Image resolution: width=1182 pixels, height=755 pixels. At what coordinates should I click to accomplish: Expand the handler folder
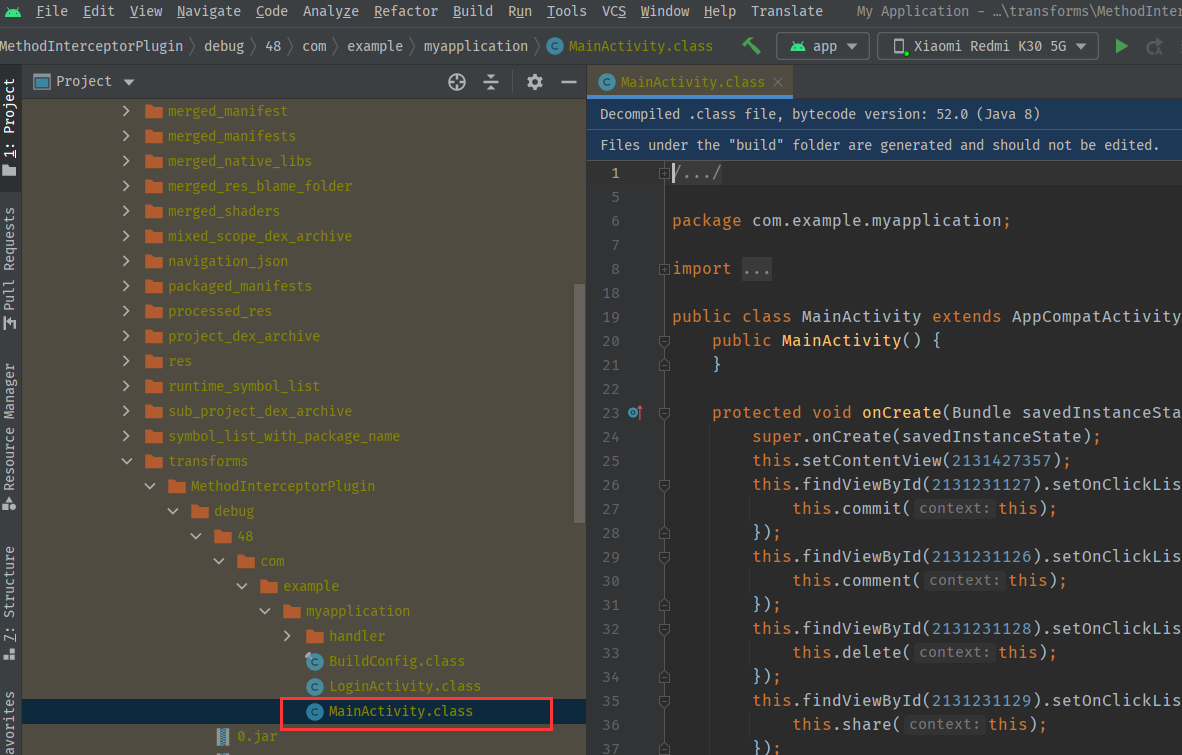coord(287,636)
